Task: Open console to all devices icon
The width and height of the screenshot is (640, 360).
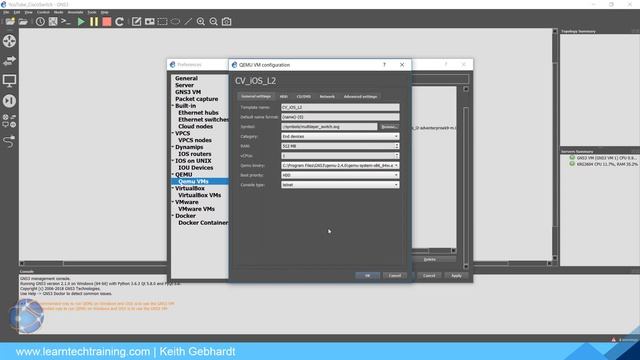Action: point(66,22)
